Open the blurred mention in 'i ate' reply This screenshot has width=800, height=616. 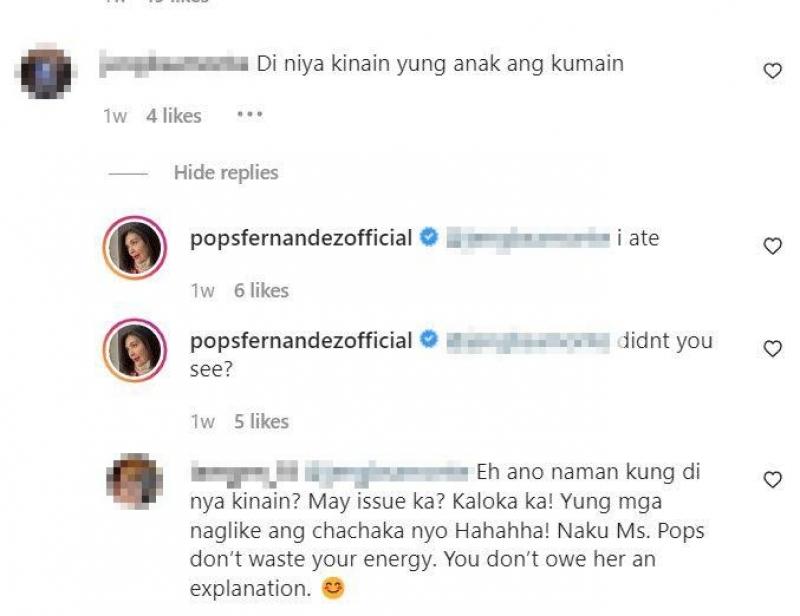[x=528, y=239]
